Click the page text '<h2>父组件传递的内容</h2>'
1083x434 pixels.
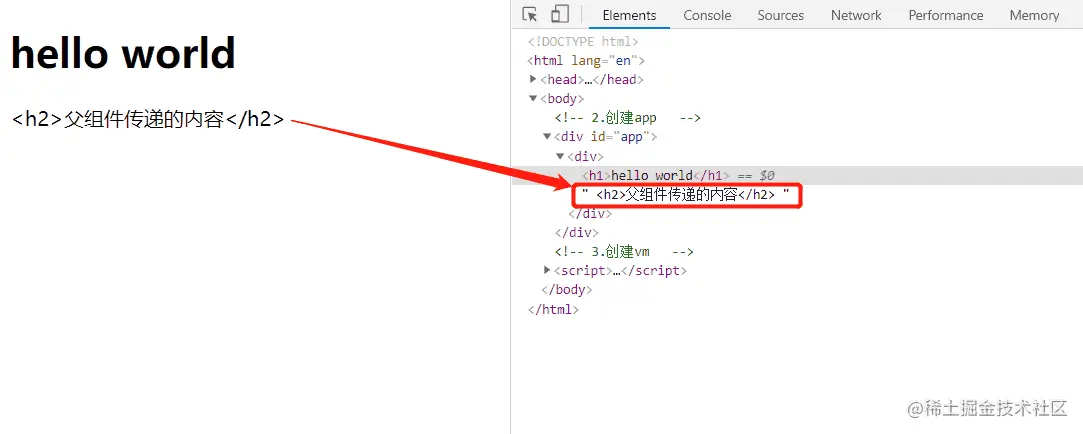[x=148, y=120]
